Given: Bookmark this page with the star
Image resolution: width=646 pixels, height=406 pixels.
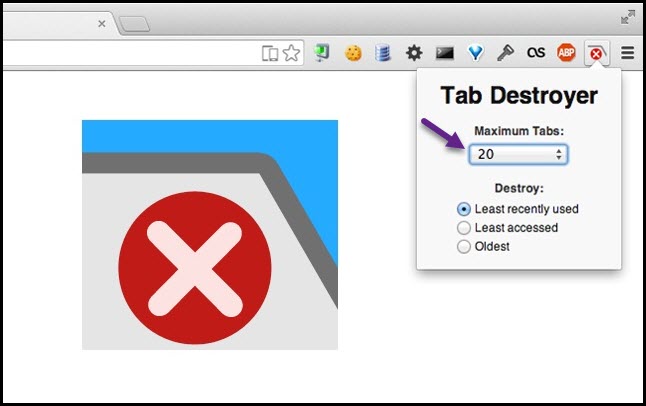Looking at the screenshot, I should point(292,53).
